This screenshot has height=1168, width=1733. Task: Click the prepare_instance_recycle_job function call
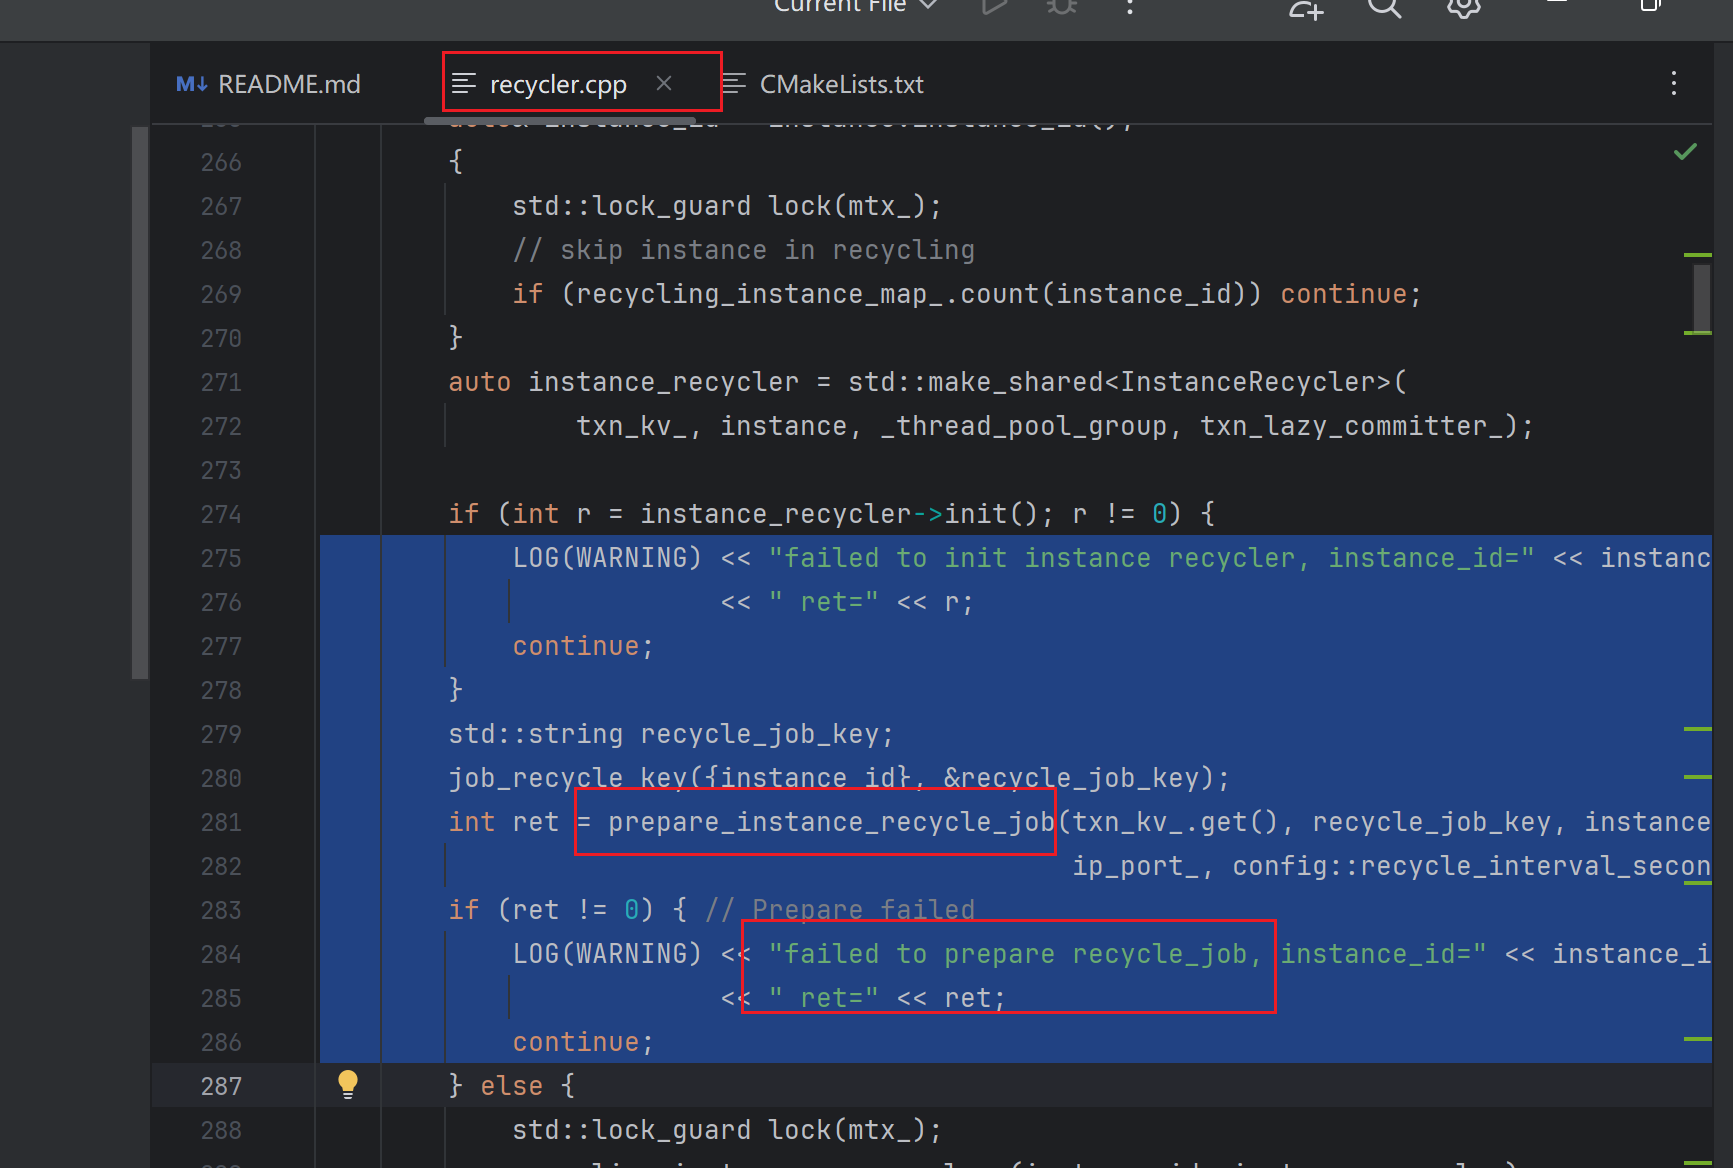(x=831, y=822)
